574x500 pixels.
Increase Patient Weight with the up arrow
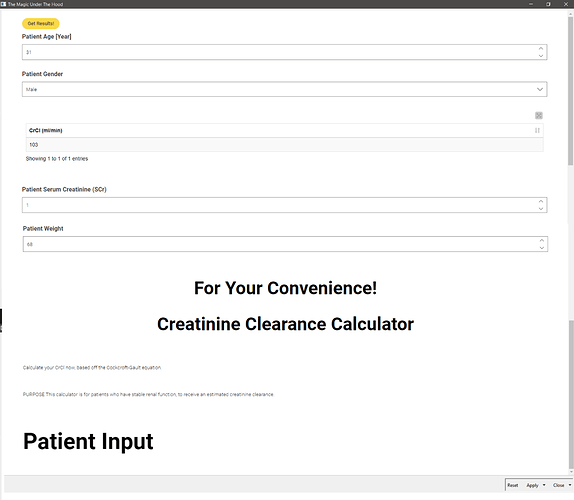tap(541, 240)
